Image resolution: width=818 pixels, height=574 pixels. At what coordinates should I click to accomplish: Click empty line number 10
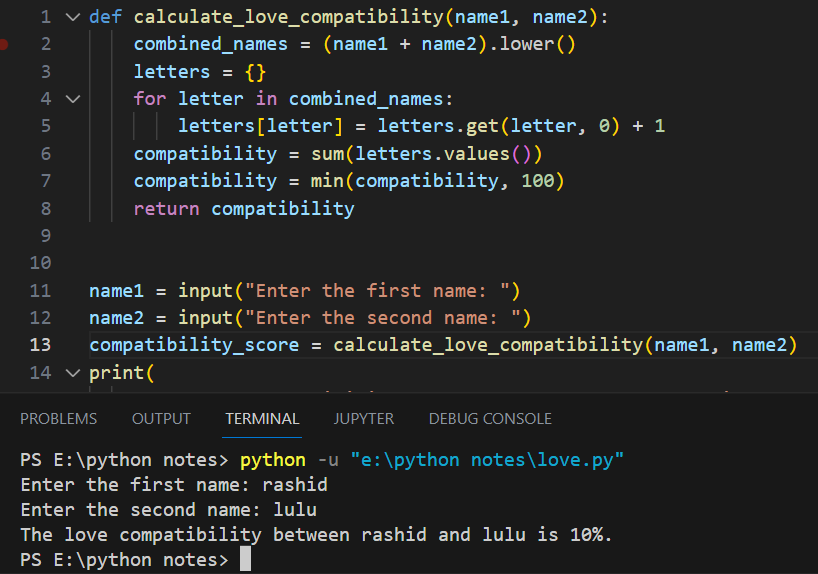tap(41, 262)
